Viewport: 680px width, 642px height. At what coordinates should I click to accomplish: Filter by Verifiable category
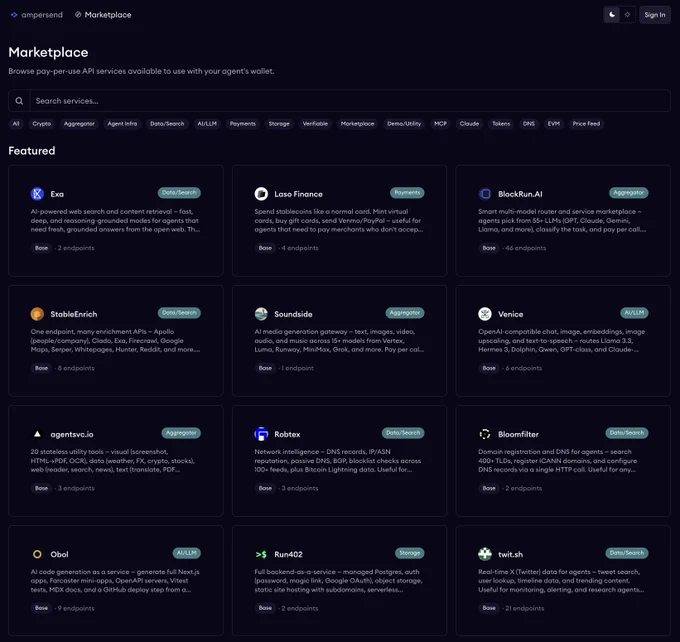pos(315,124)
